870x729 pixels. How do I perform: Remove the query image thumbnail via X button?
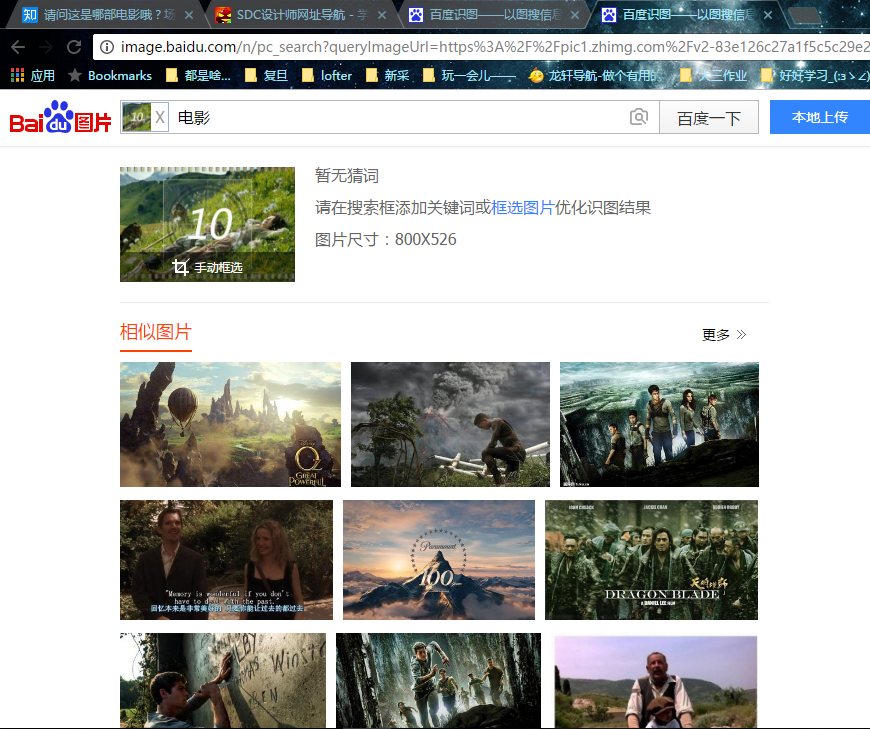pos(159,117)
